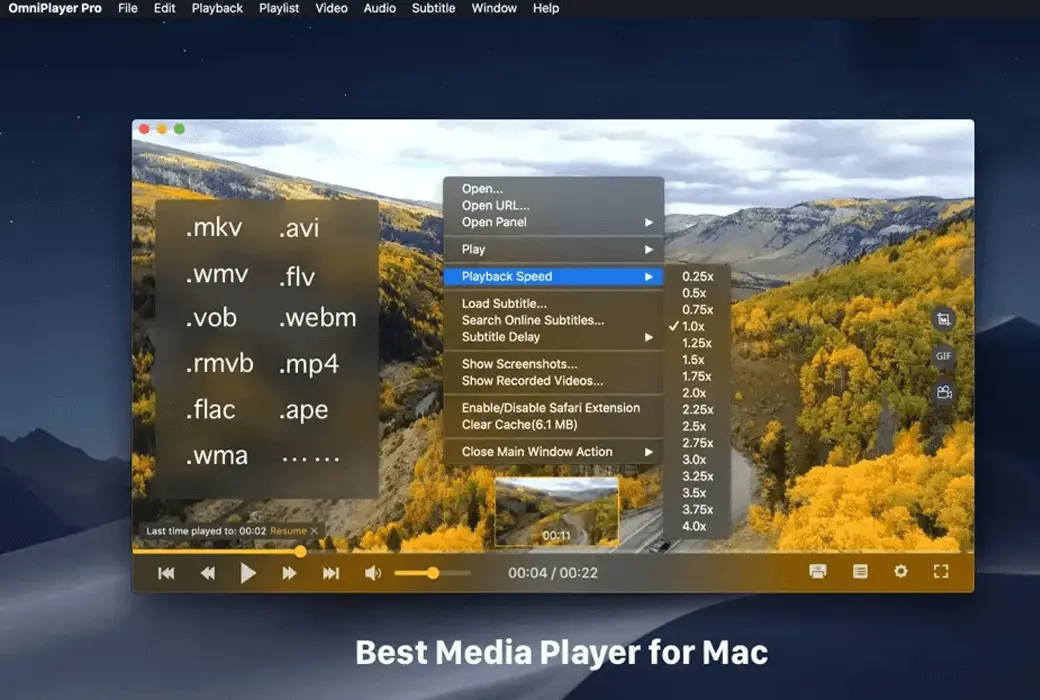Image resolution: width=1040 pixels, height=700 pixels.
Task: Expand Close Main Window Action submenu
Action: point(553,452)
